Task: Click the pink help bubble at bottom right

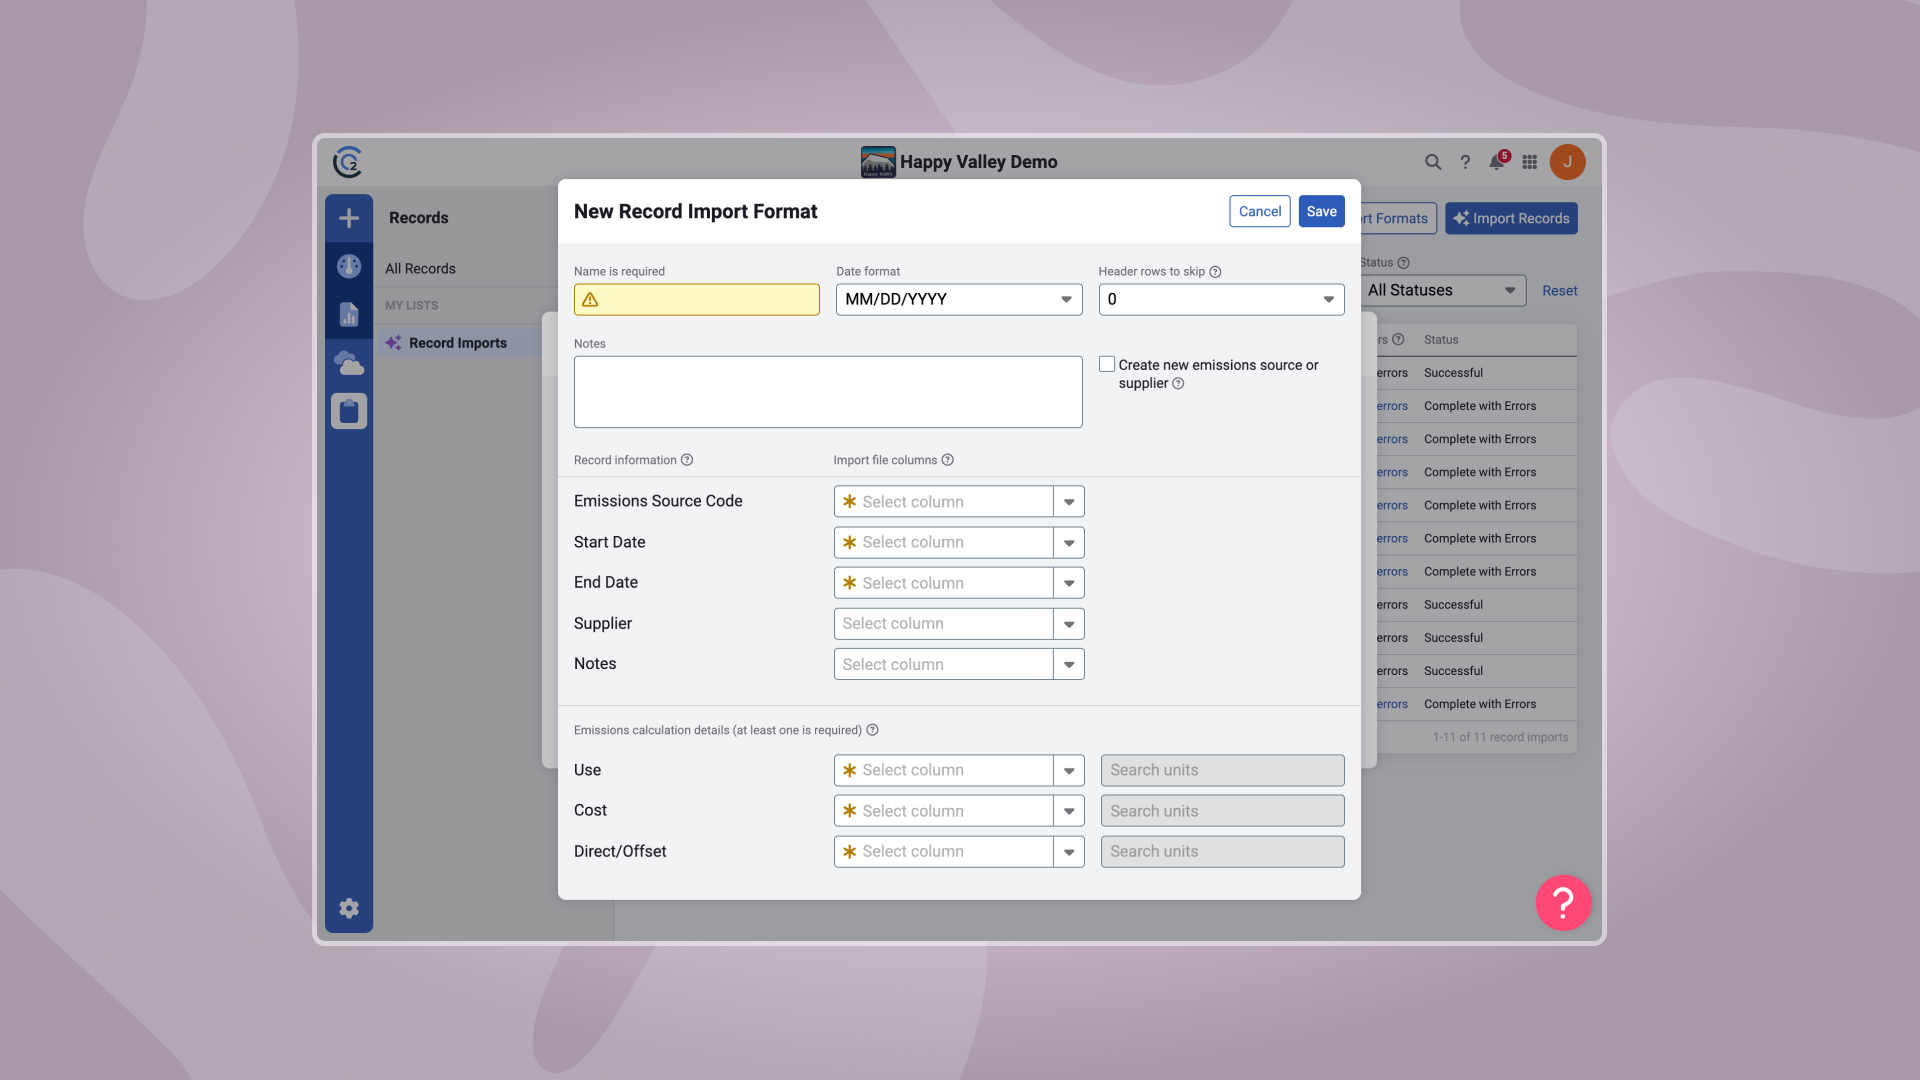Action: click(1563, 903)
